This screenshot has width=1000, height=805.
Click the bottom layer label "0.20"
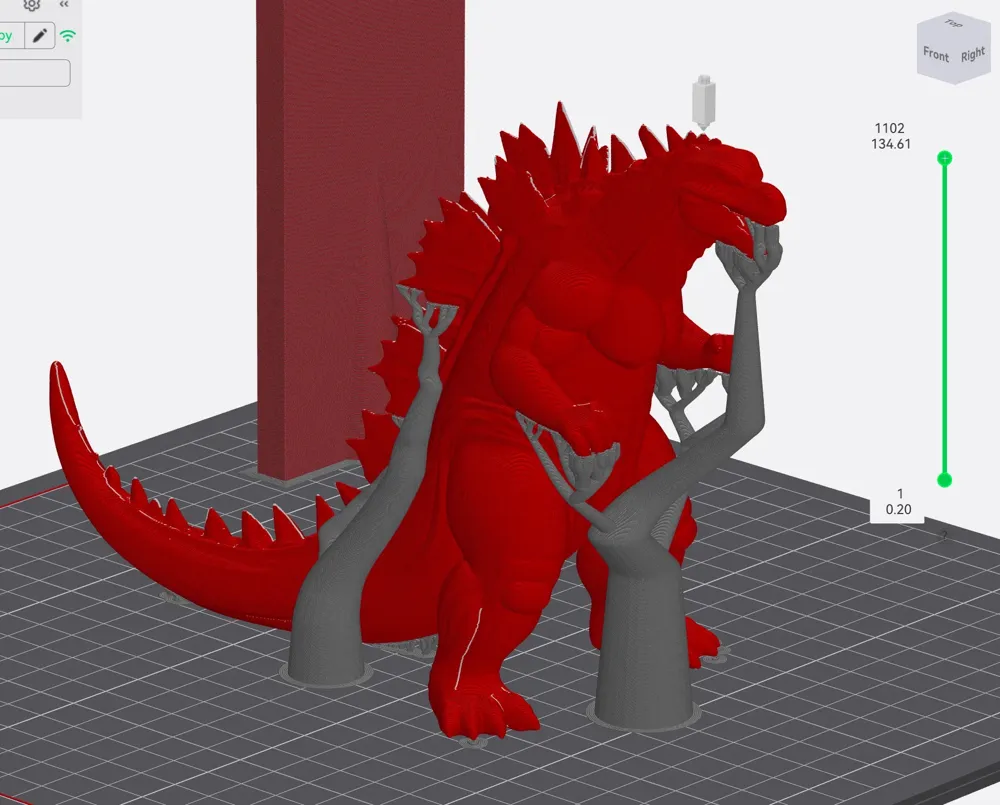tap(898, 509)
